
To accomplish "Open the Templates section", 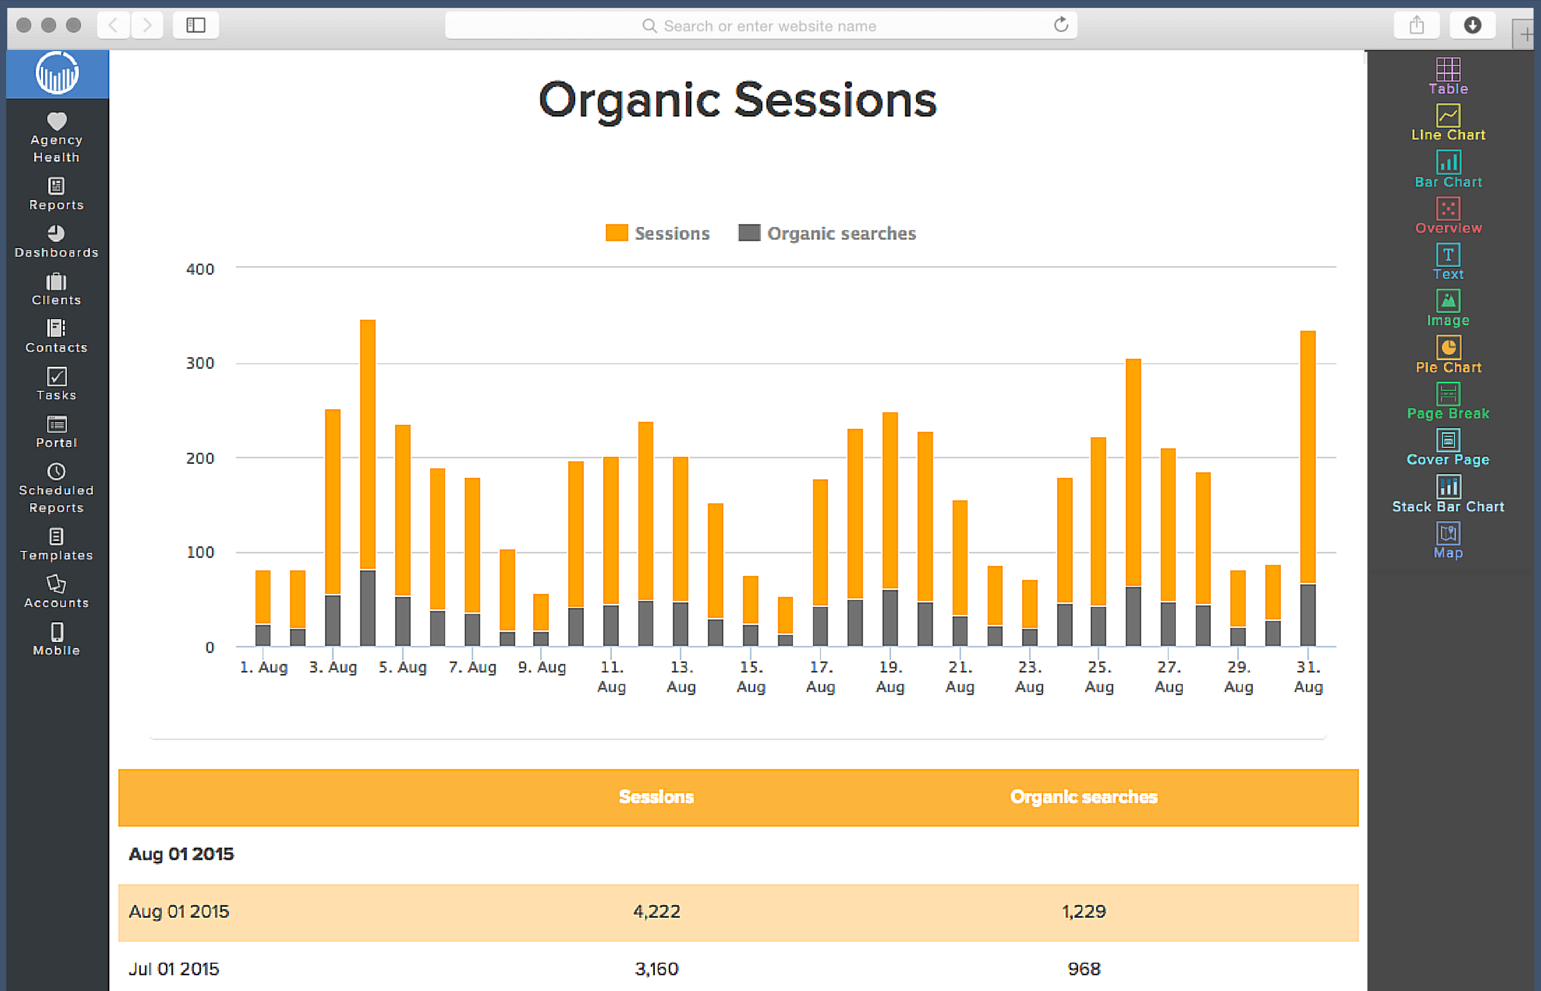I will (x=56, y=544).
